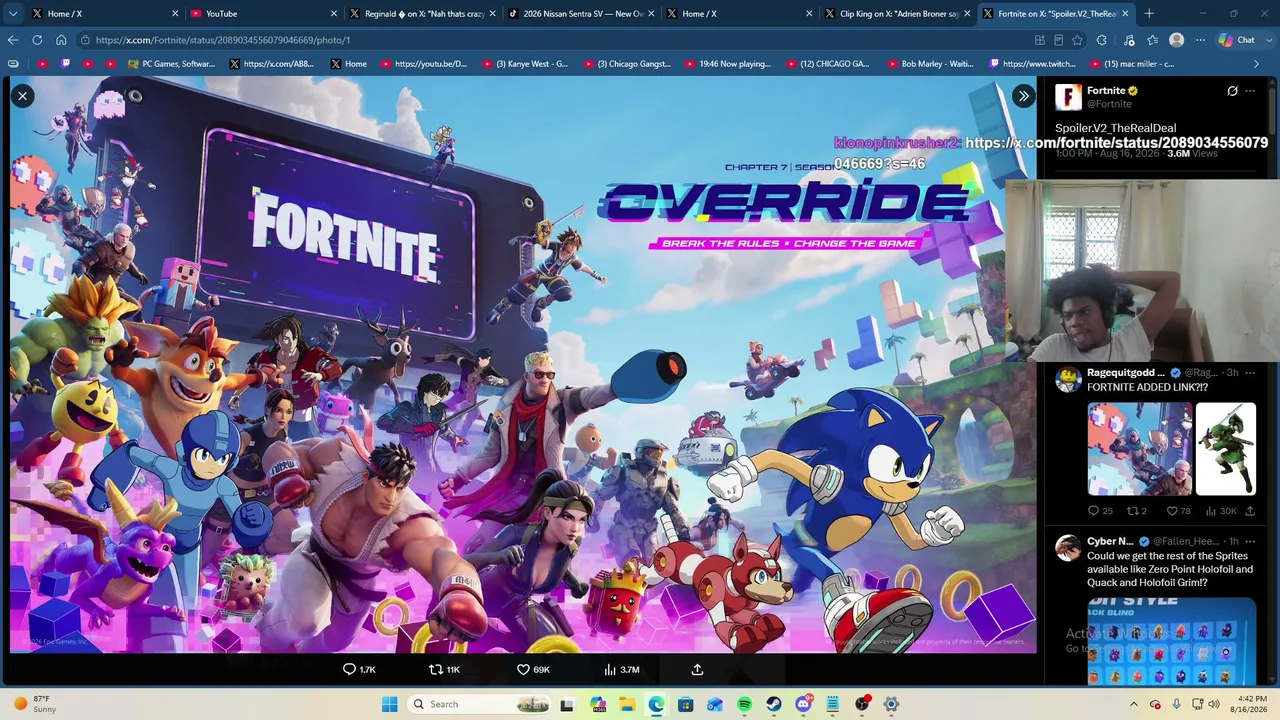Open replies using the 1.7K comment icon
Screen dimensions: 1280x720
tap(359, 669)
